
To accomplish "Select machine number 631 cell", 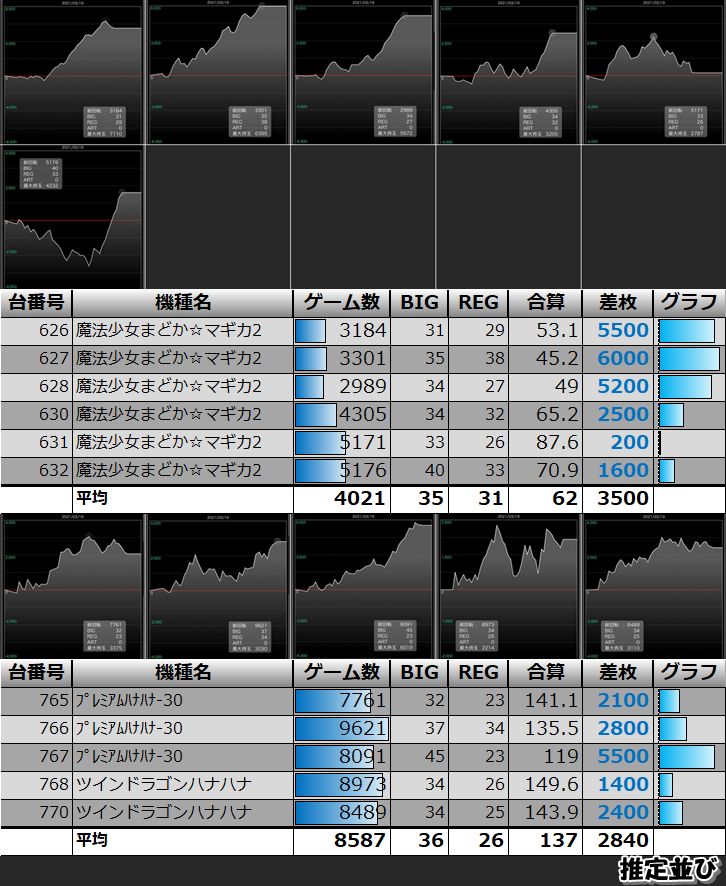I will point(37,442).
